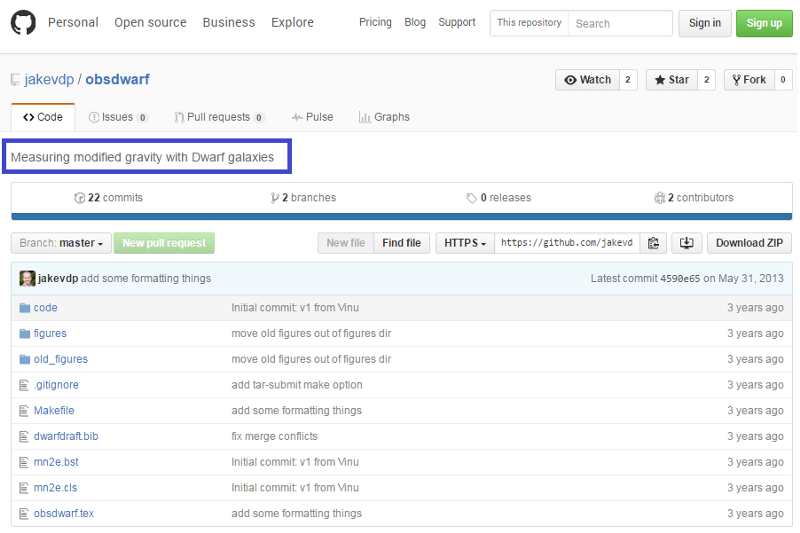
Task: Click the New file button
Action: pos(346,243)
